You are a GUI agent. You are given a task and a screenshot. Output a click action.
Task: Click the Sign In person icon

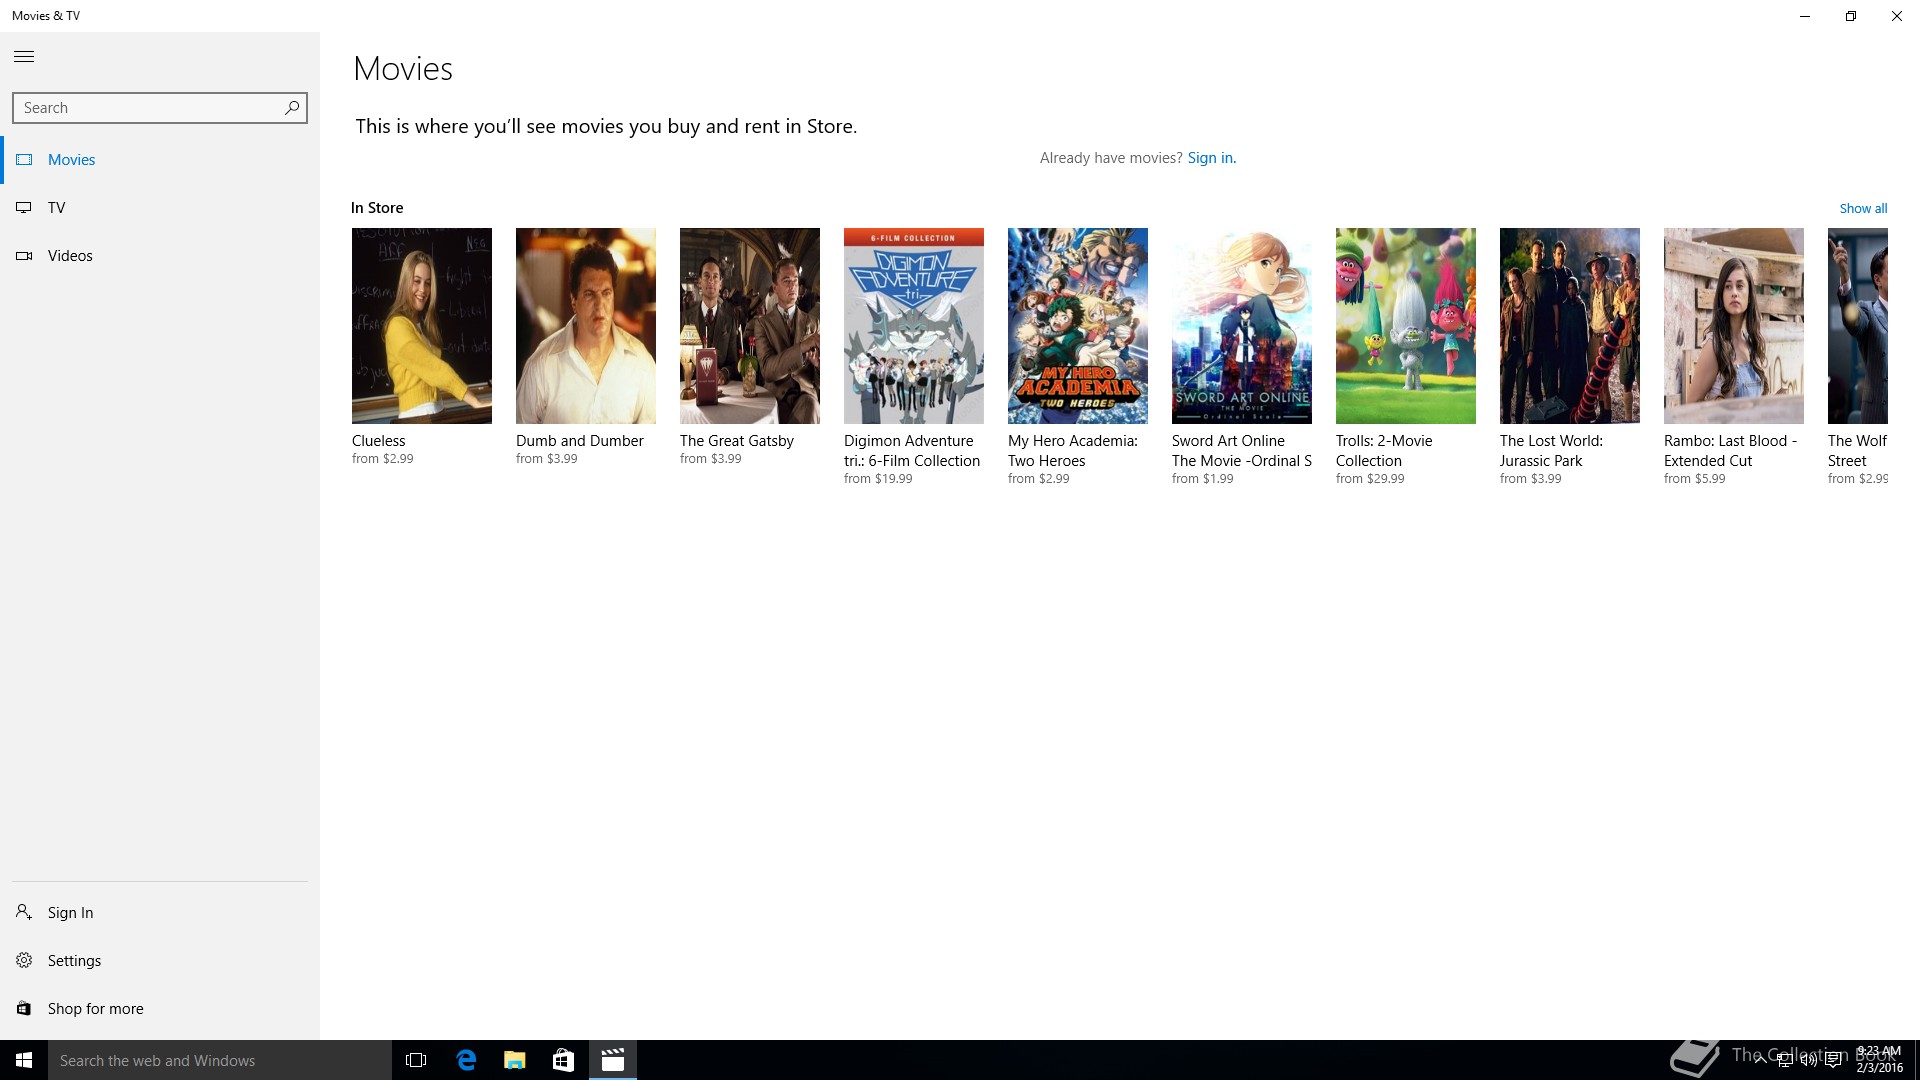[24, 912]
